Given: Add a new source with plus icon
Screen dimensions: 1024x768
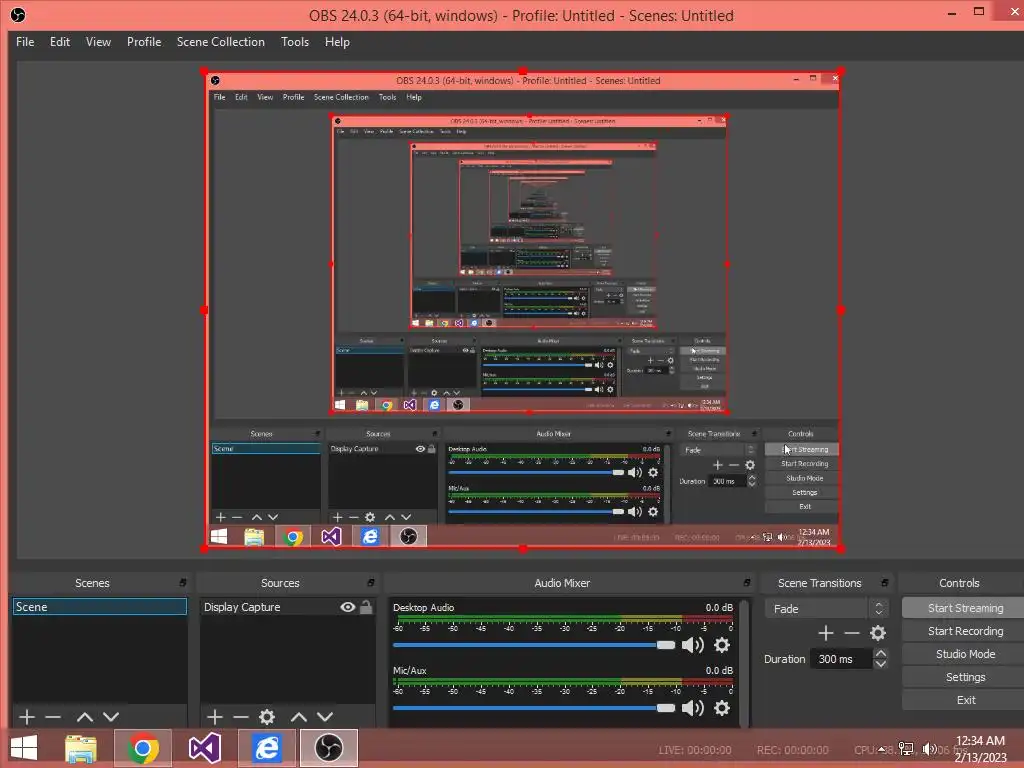Looking at the screenshot, I should pyautogui.click(x=215, y=717).
